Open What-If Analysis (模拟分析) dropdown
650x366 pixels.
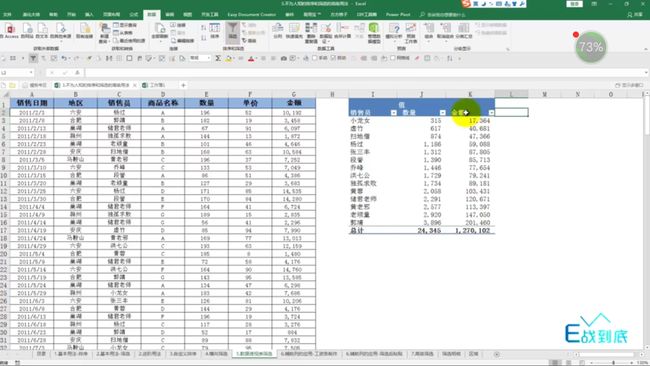coord(394,31)
